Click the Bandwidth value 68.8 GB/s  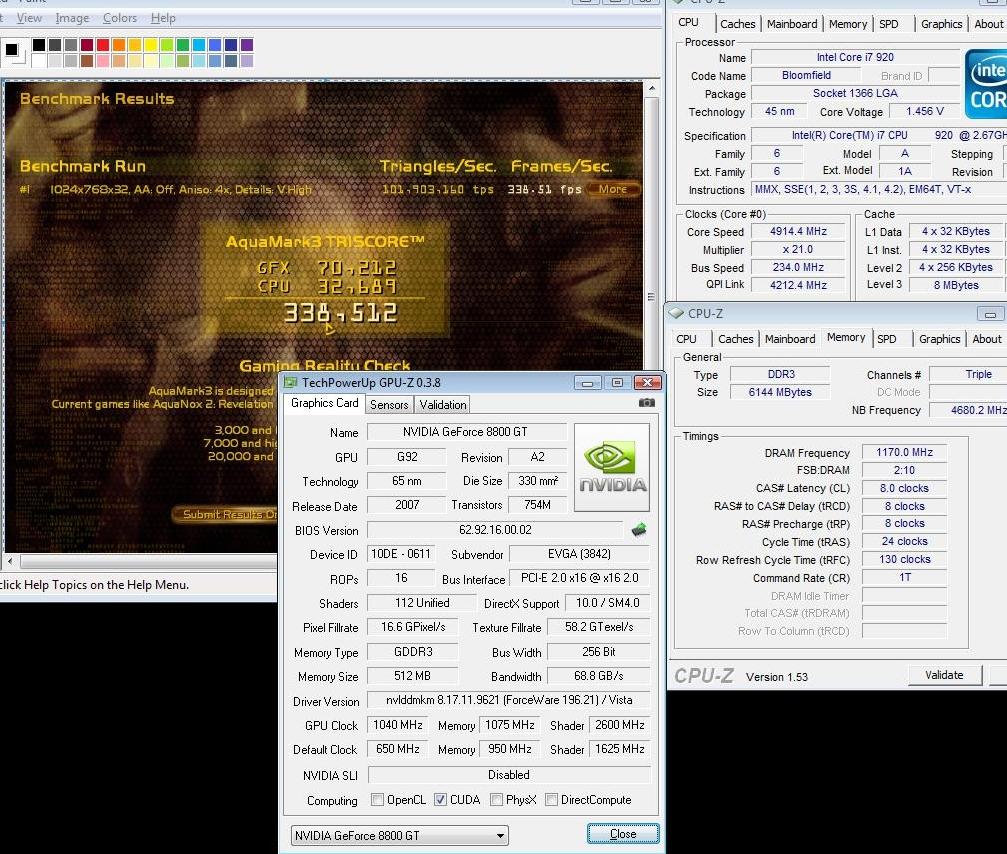599,676
